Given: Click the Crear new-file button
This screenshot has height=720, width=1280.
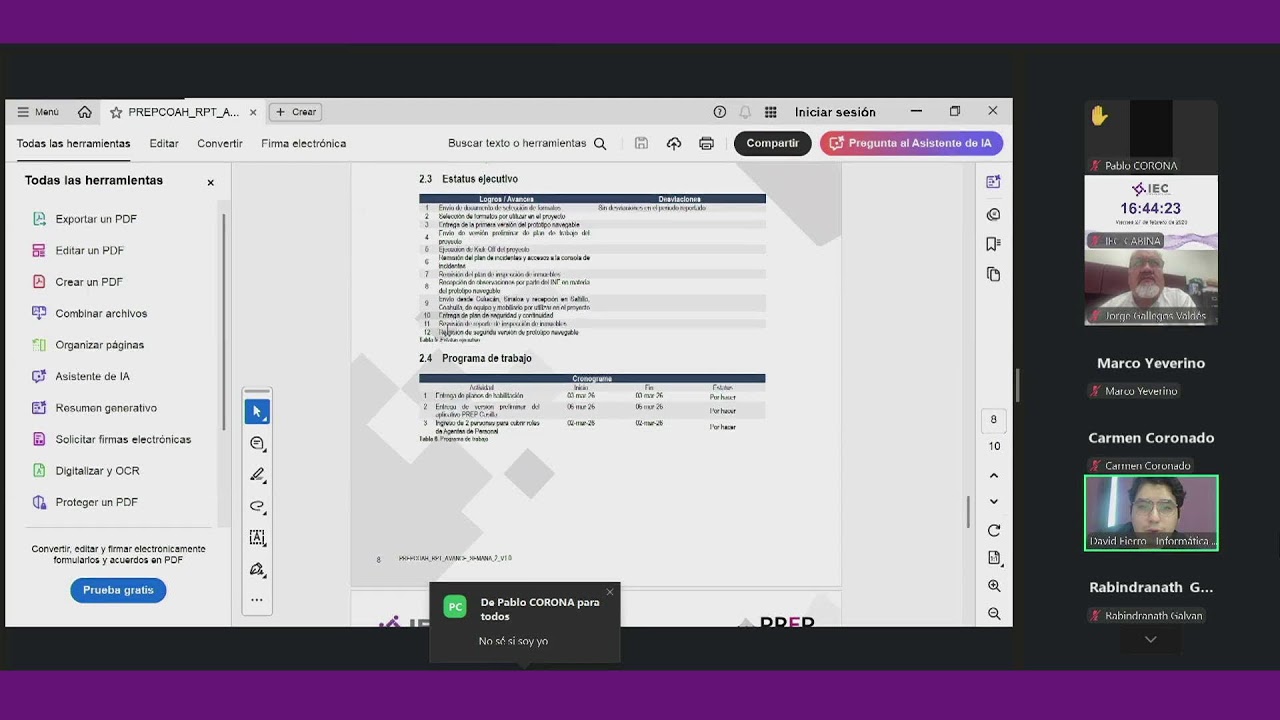Looking at the screenshot, I should pos(296,112).
